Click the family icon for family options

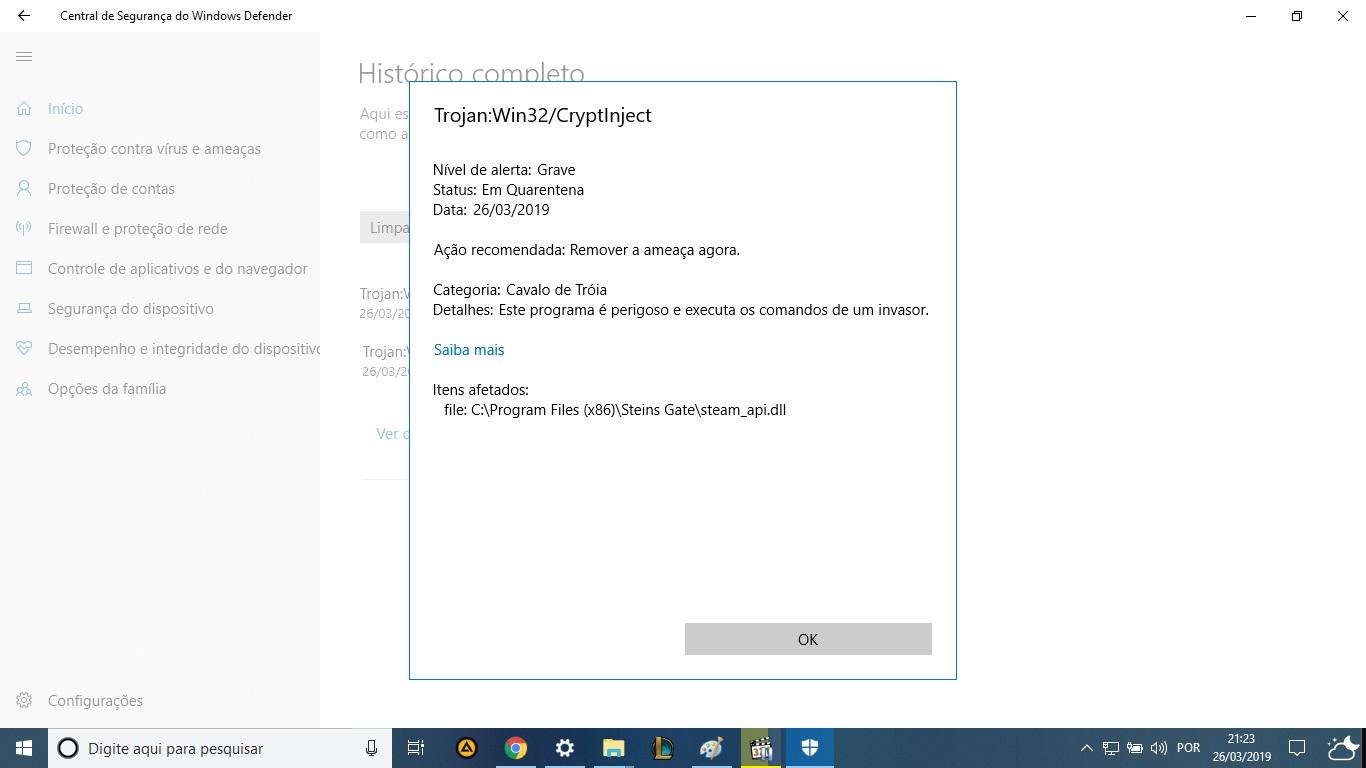[24, 388]
